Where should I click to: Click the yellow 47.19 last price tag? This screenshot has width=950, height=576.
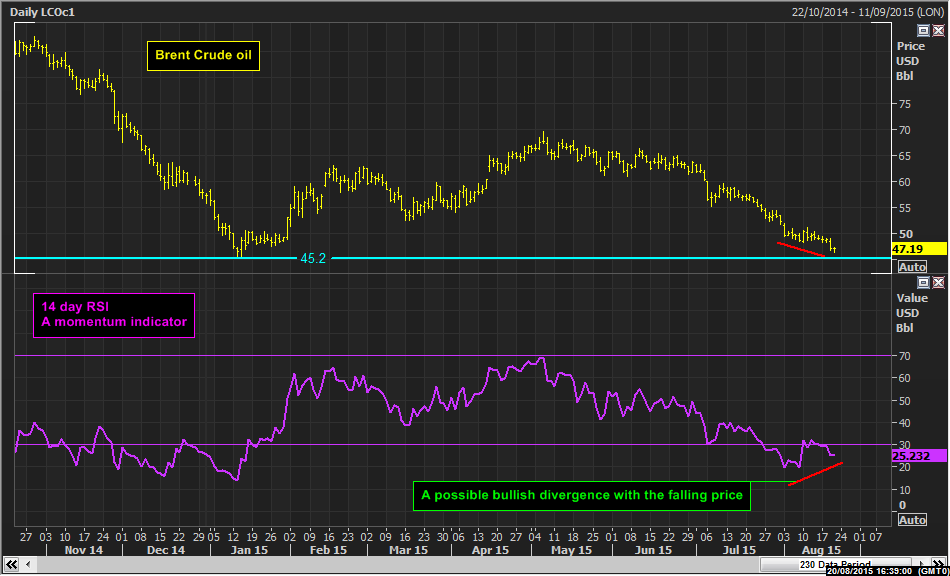point(918,248)
